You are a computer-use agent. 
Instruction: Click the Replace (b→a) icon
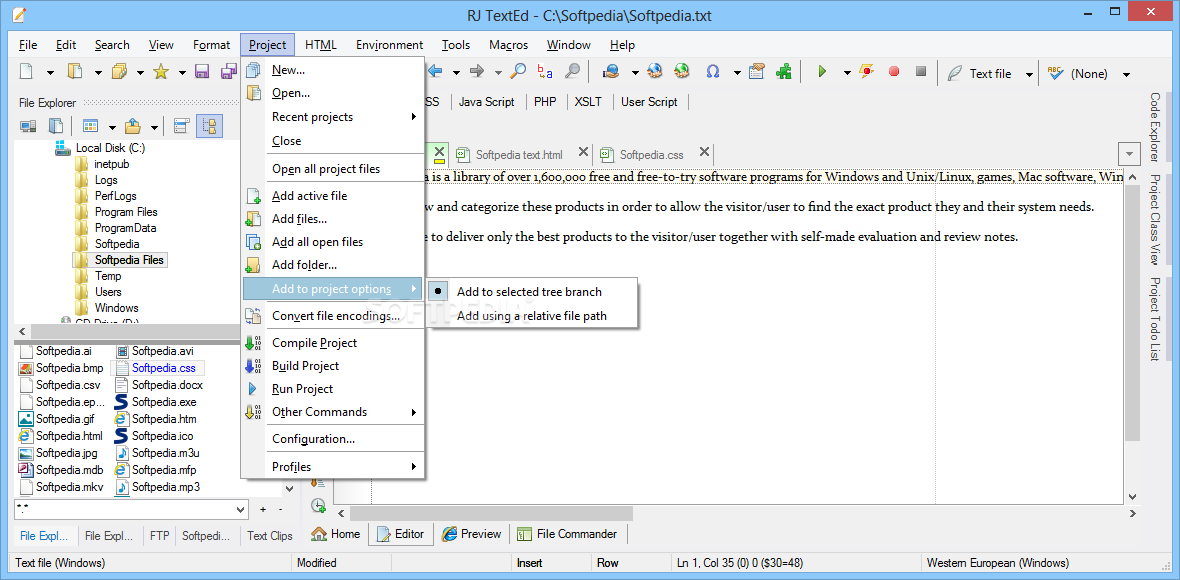545,71
